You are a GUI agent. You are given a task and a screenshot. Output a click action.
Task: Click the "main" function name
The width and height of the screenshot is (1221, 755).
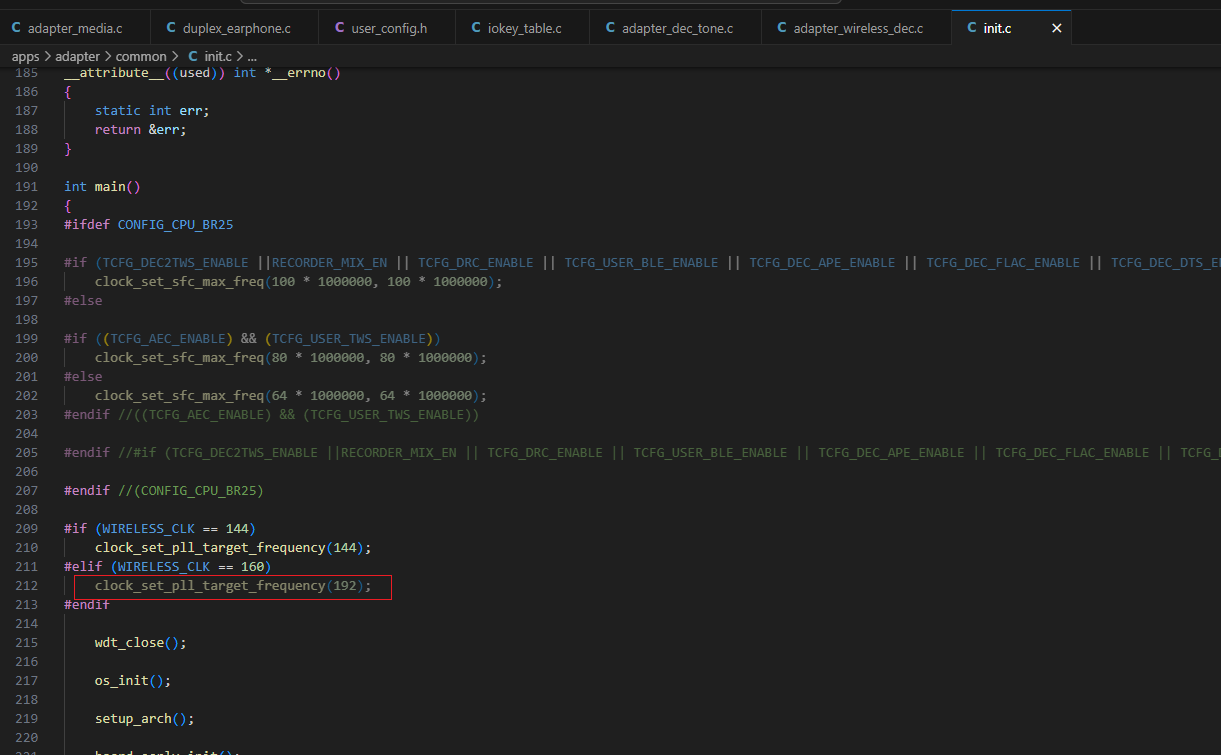pos(110,186)
